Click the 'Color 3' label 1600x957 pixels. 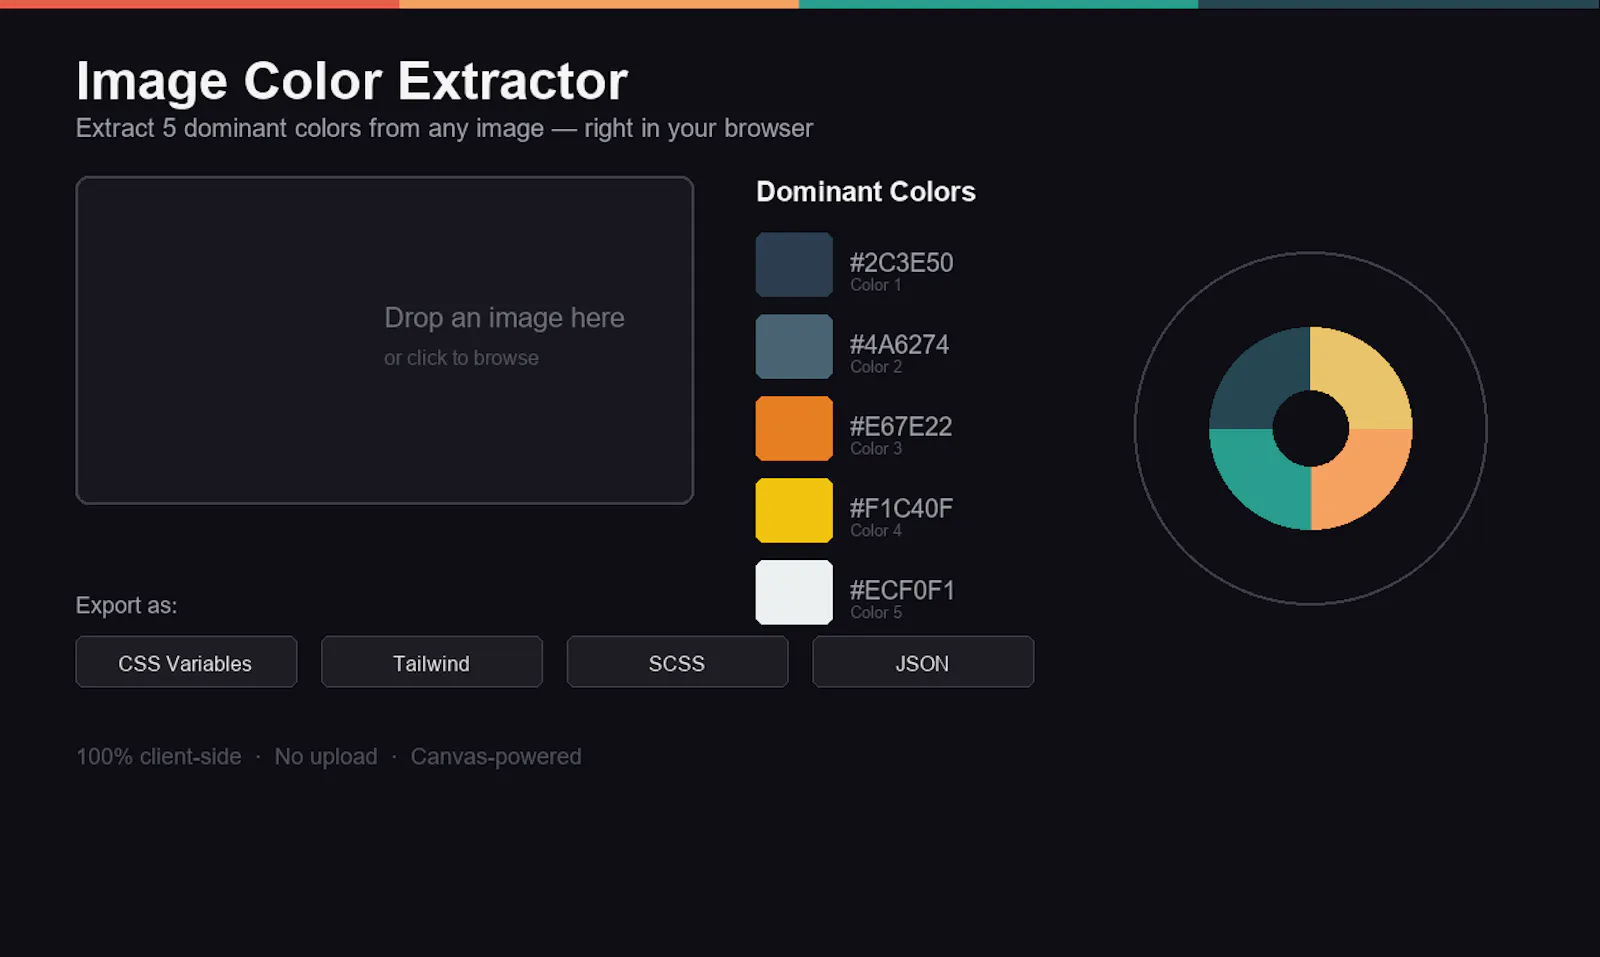tap(876, 449)
